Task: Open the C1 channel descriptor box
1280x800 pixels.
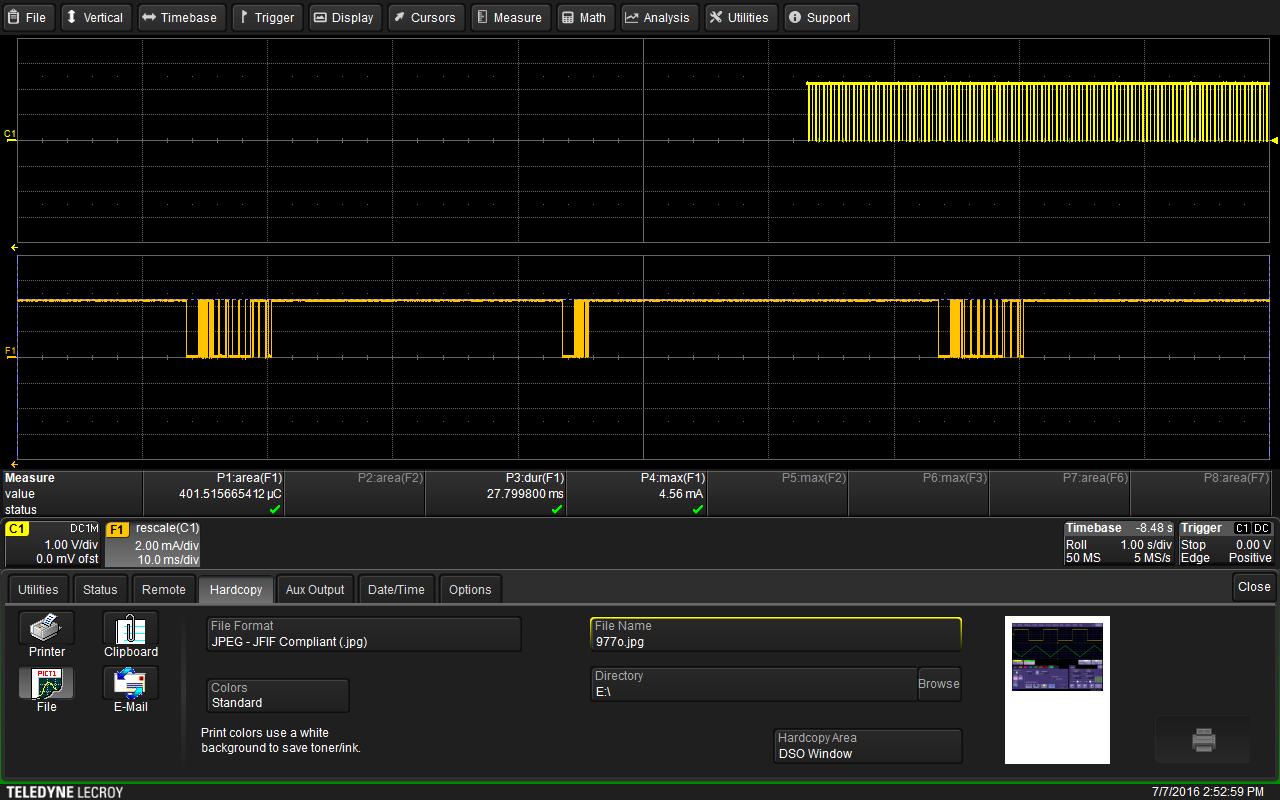Action: 54,543
